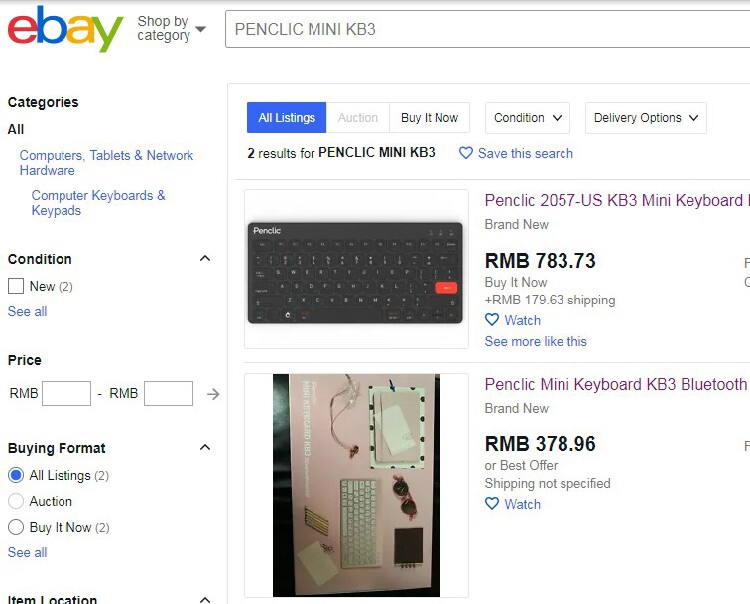Collapse the Condition sidebar section
Screen dimensions: 750x604
point(205,259)
